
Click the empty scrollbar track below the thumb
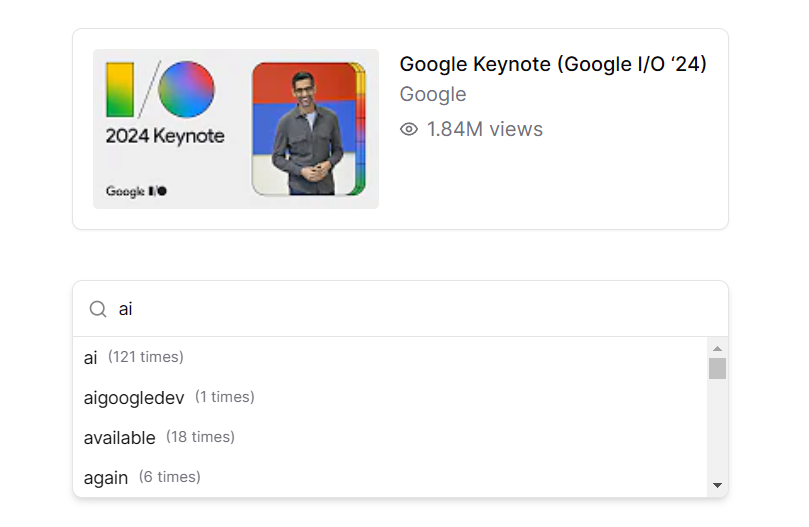point(717,430)
